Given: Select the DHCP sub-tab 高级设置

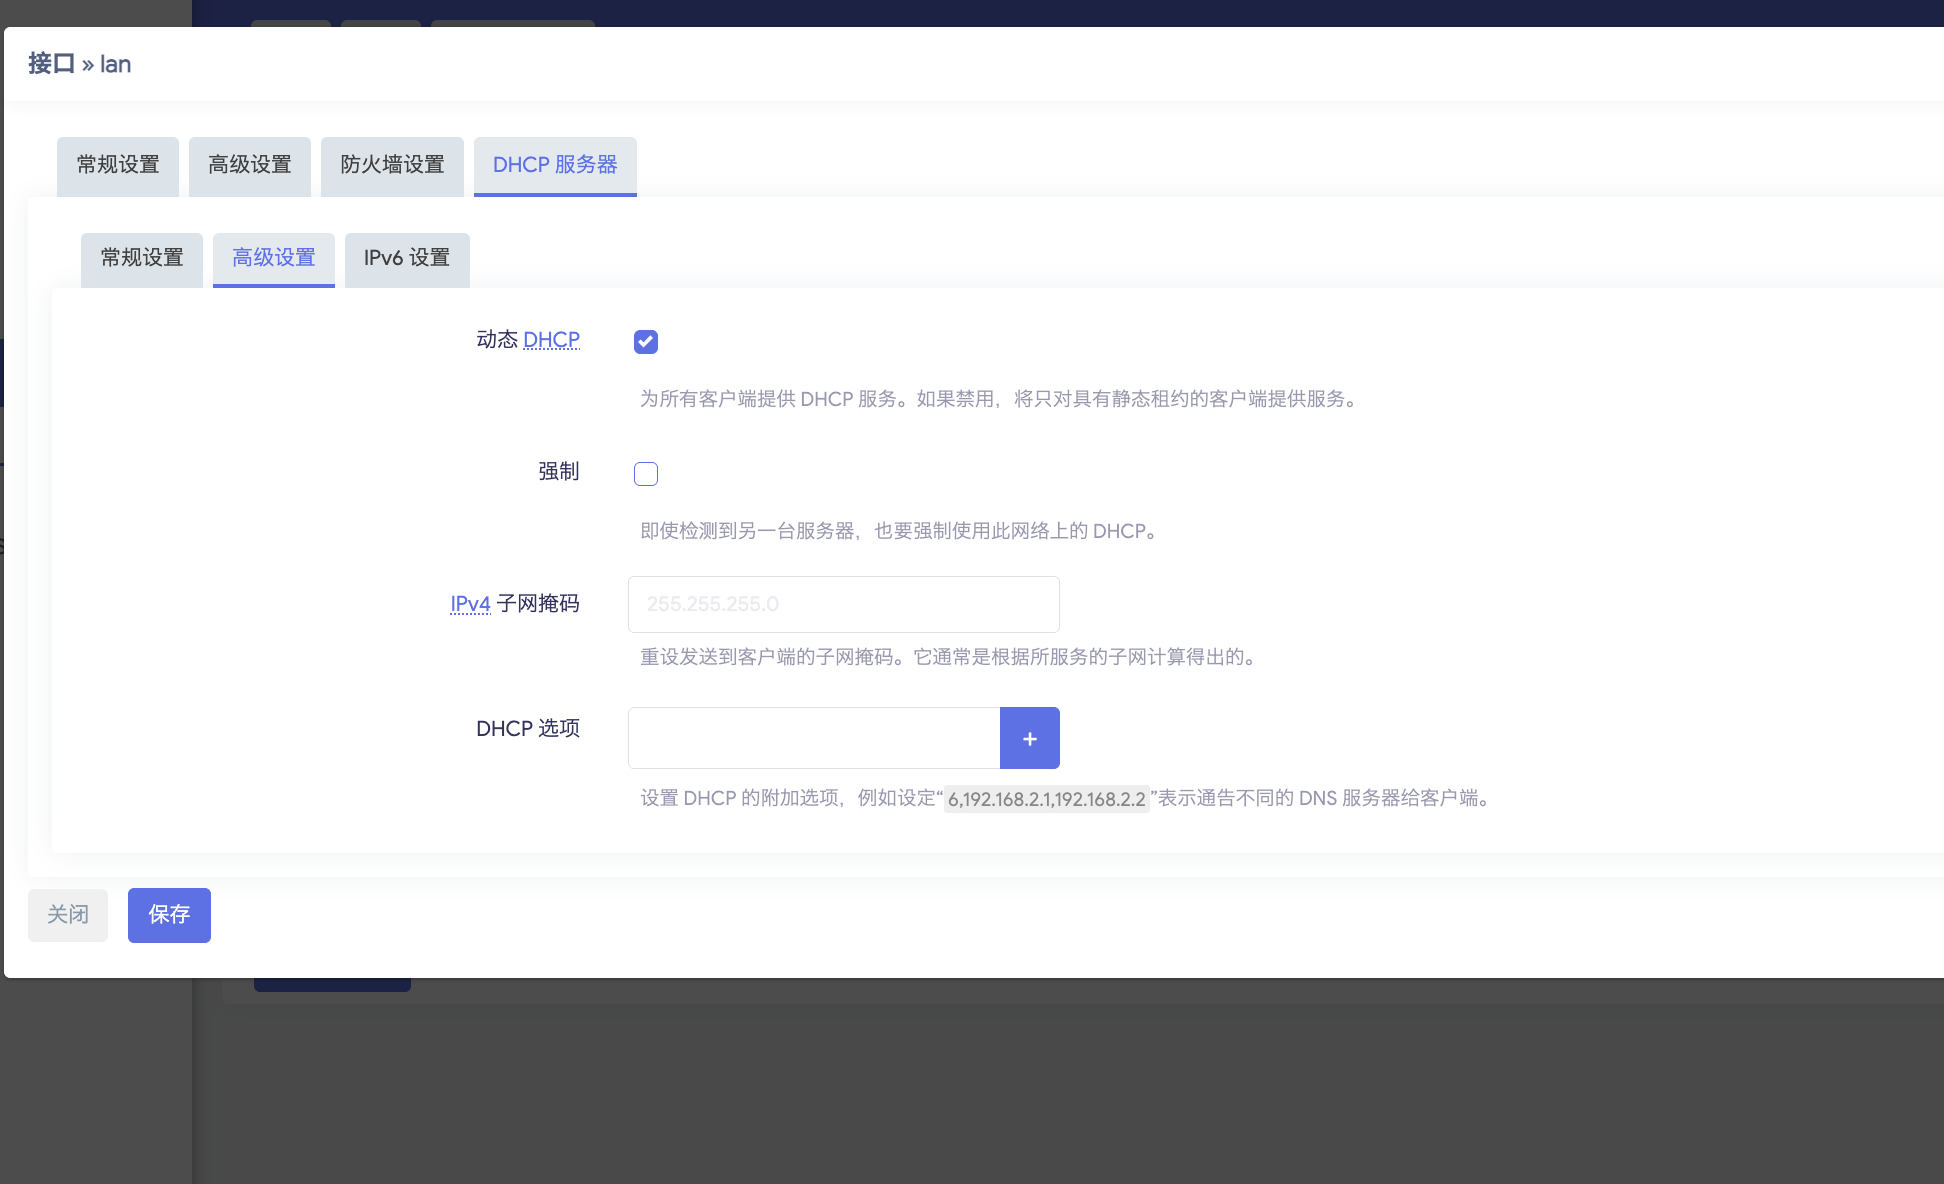Looking at the screenshot, I should tap(274, 258).
